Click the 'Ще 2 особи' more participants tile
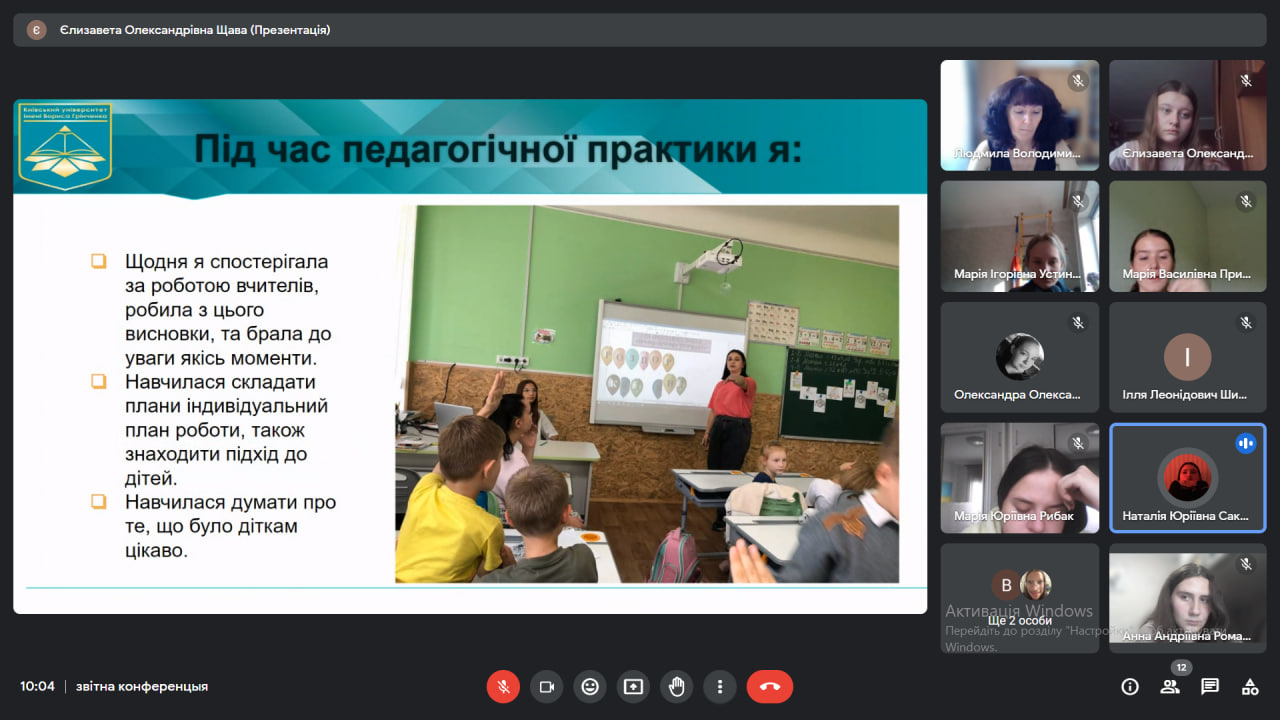This screenshot has width=1280, height=720. 1019,598
